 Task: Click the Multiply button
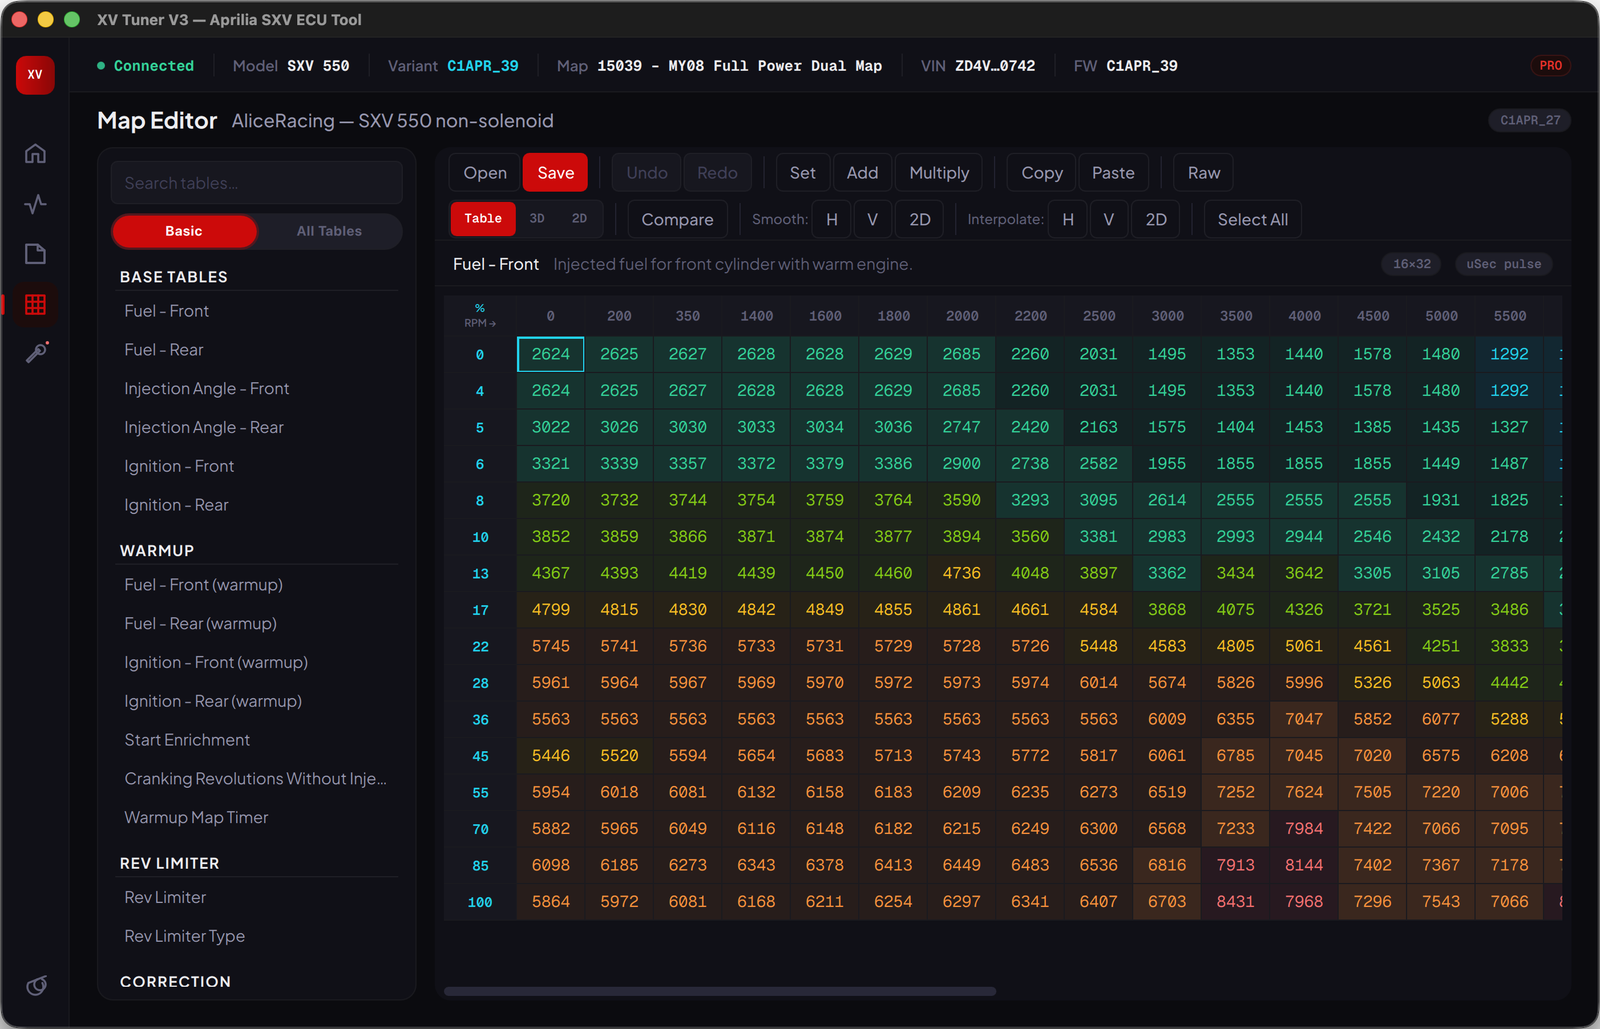click(x=939, y=173)
